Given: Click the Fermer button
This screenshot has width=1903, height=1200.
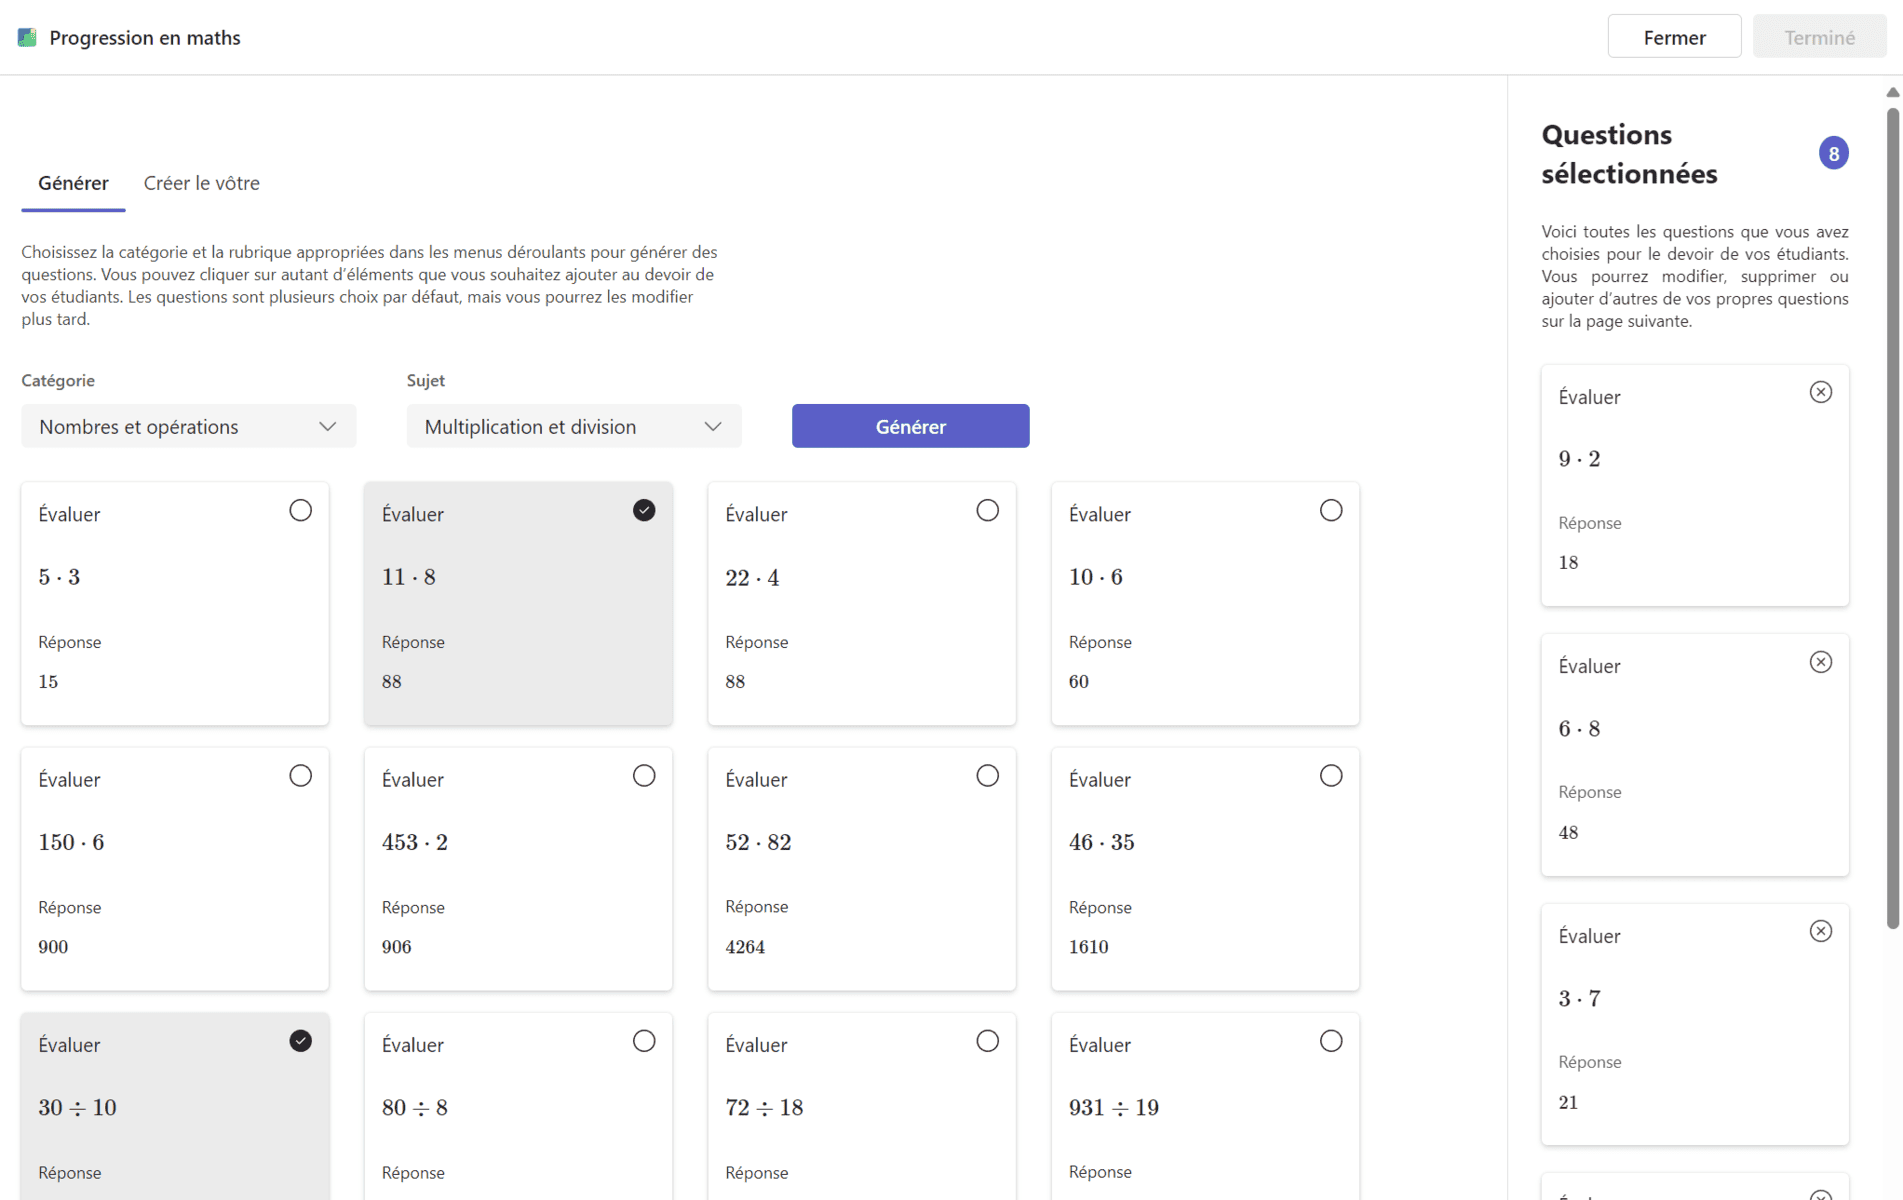Looking at the screenshot, I should pos(1673,37).
